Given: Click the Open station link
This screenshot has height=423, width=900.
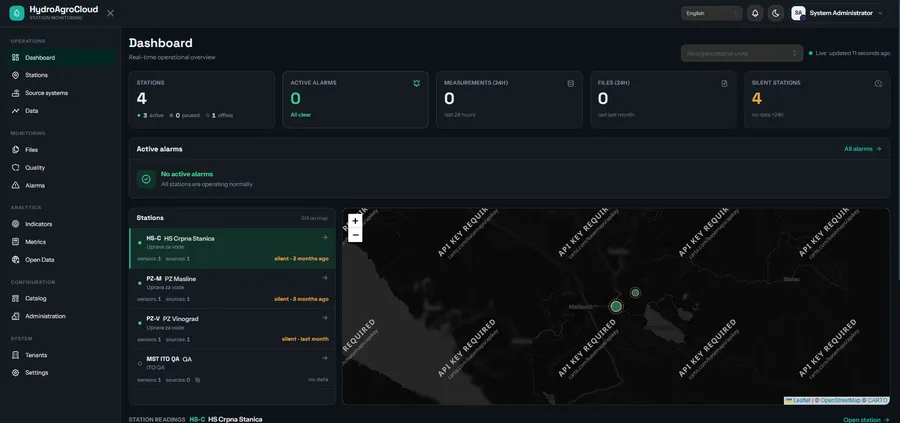Looking at the screenshot, I should (x=866, y=420).
